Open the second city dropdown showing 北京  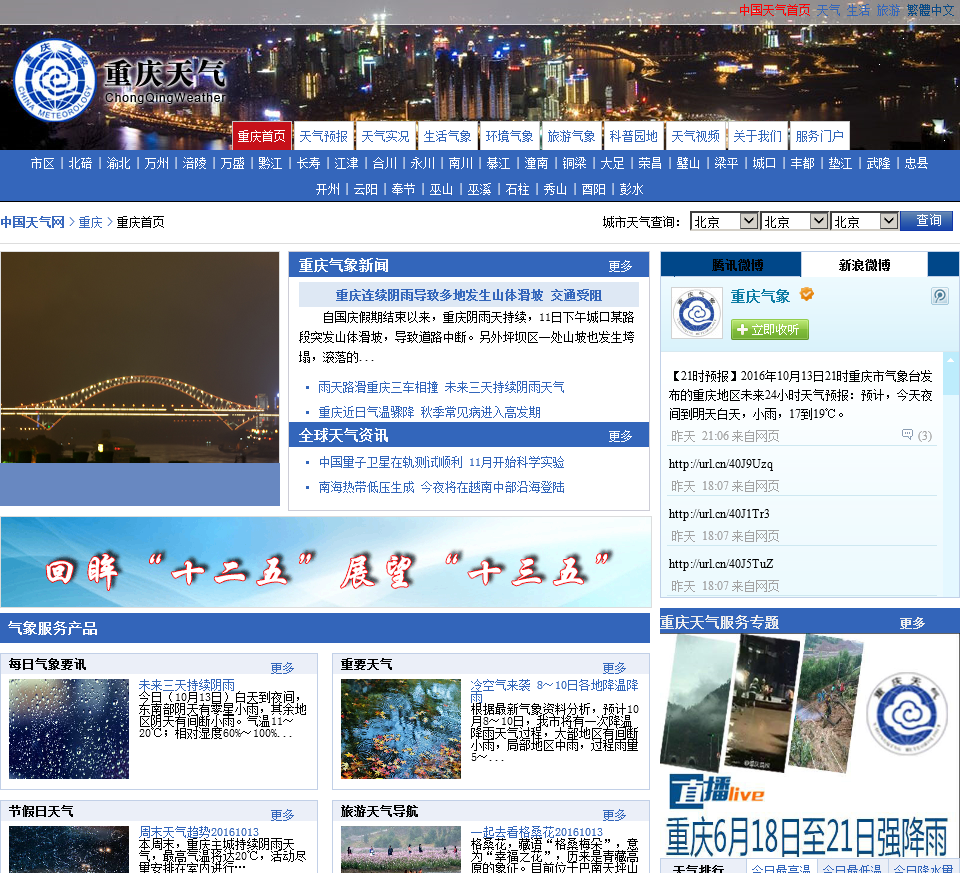point(794,222)
